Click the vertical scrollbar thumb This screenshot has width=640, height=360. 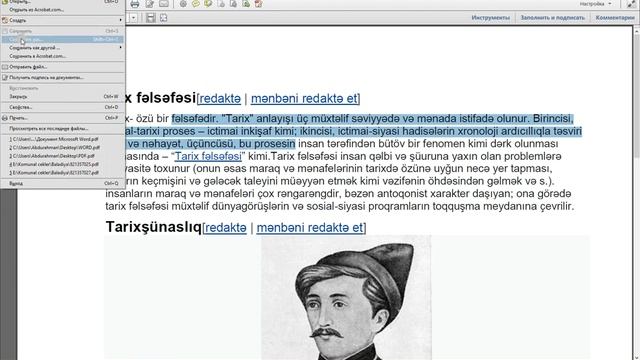636,96
